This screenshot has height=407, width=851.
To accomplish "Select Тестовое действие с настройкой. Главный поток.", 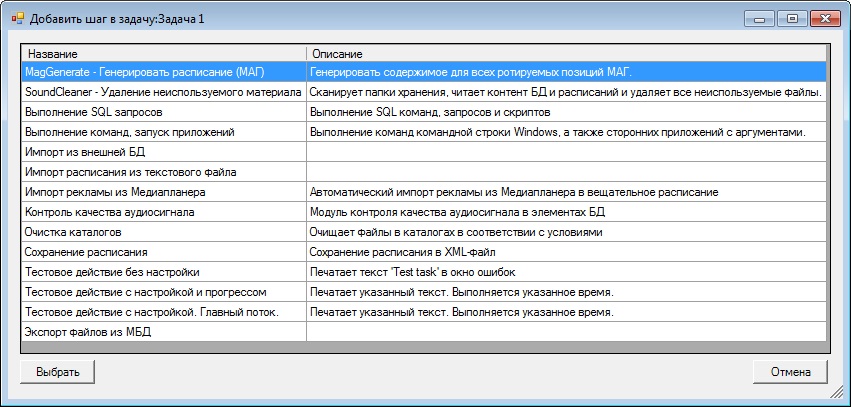I will [424, 312].
